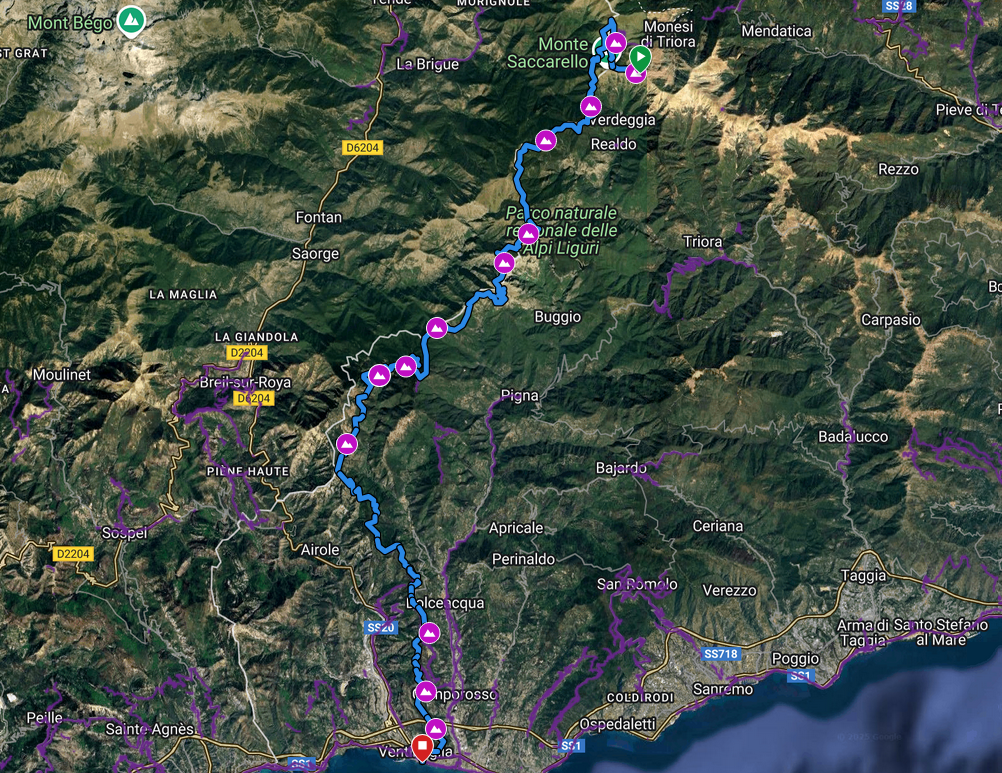Screen dimensions: 1002x773
Task: Click the SS20 road shield near Dolceacqua
Action: pos(382,627)
